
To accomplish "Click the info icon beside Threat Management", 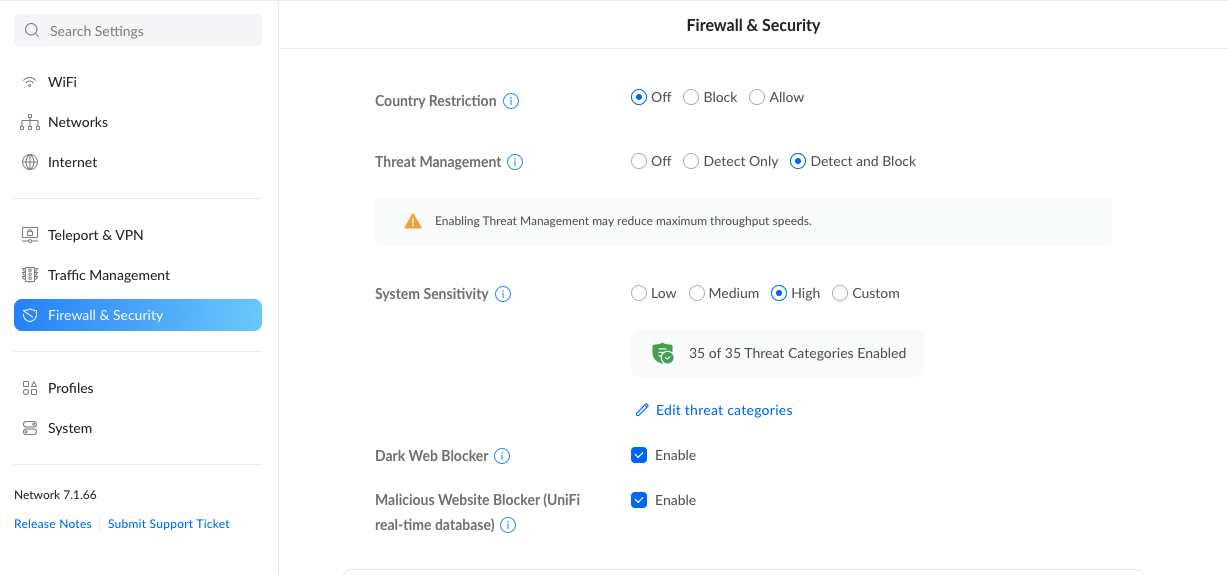I will tap(515, 162).
